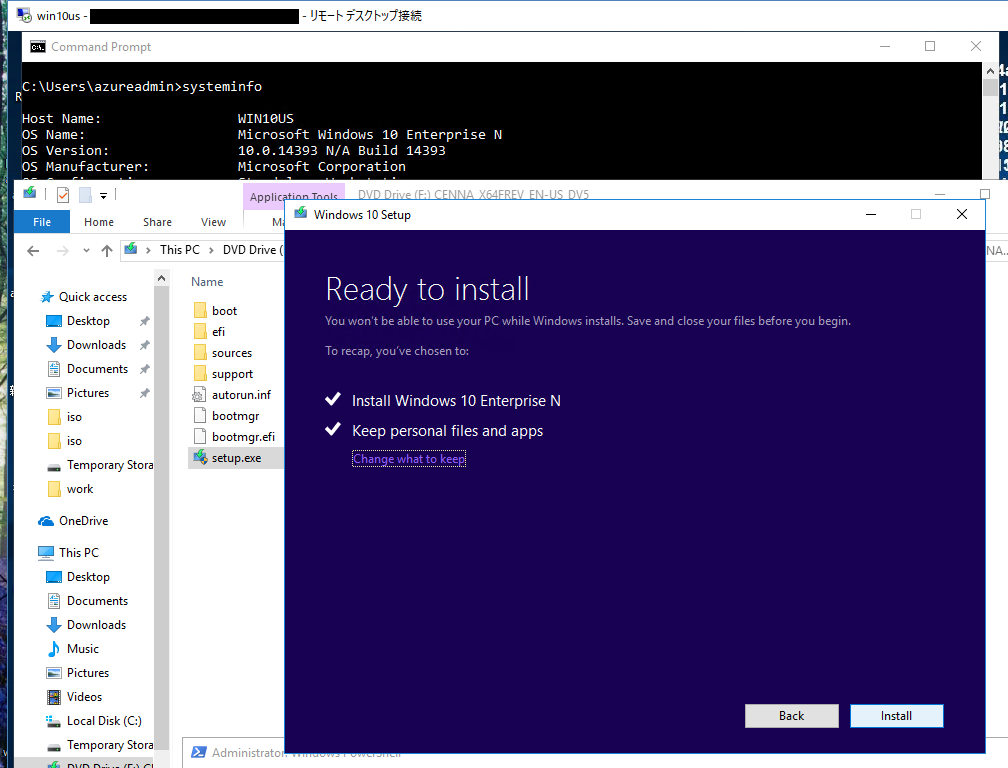Viewport: 1008px width, 768px height.
Task: Open Pictures under This PC
Action: 87,673
